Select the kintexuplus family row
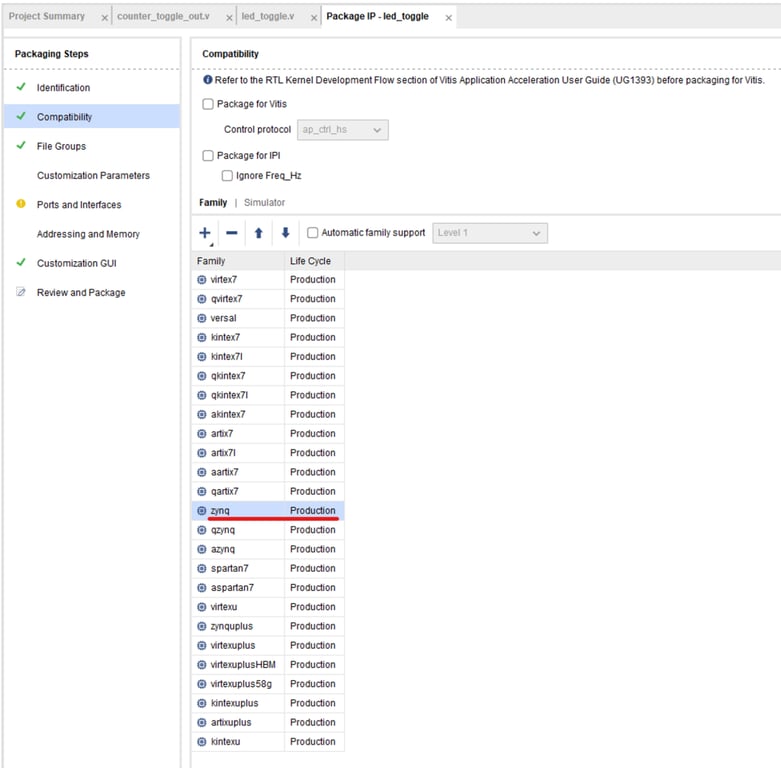The image size is (781, 768). coord(268,703)
